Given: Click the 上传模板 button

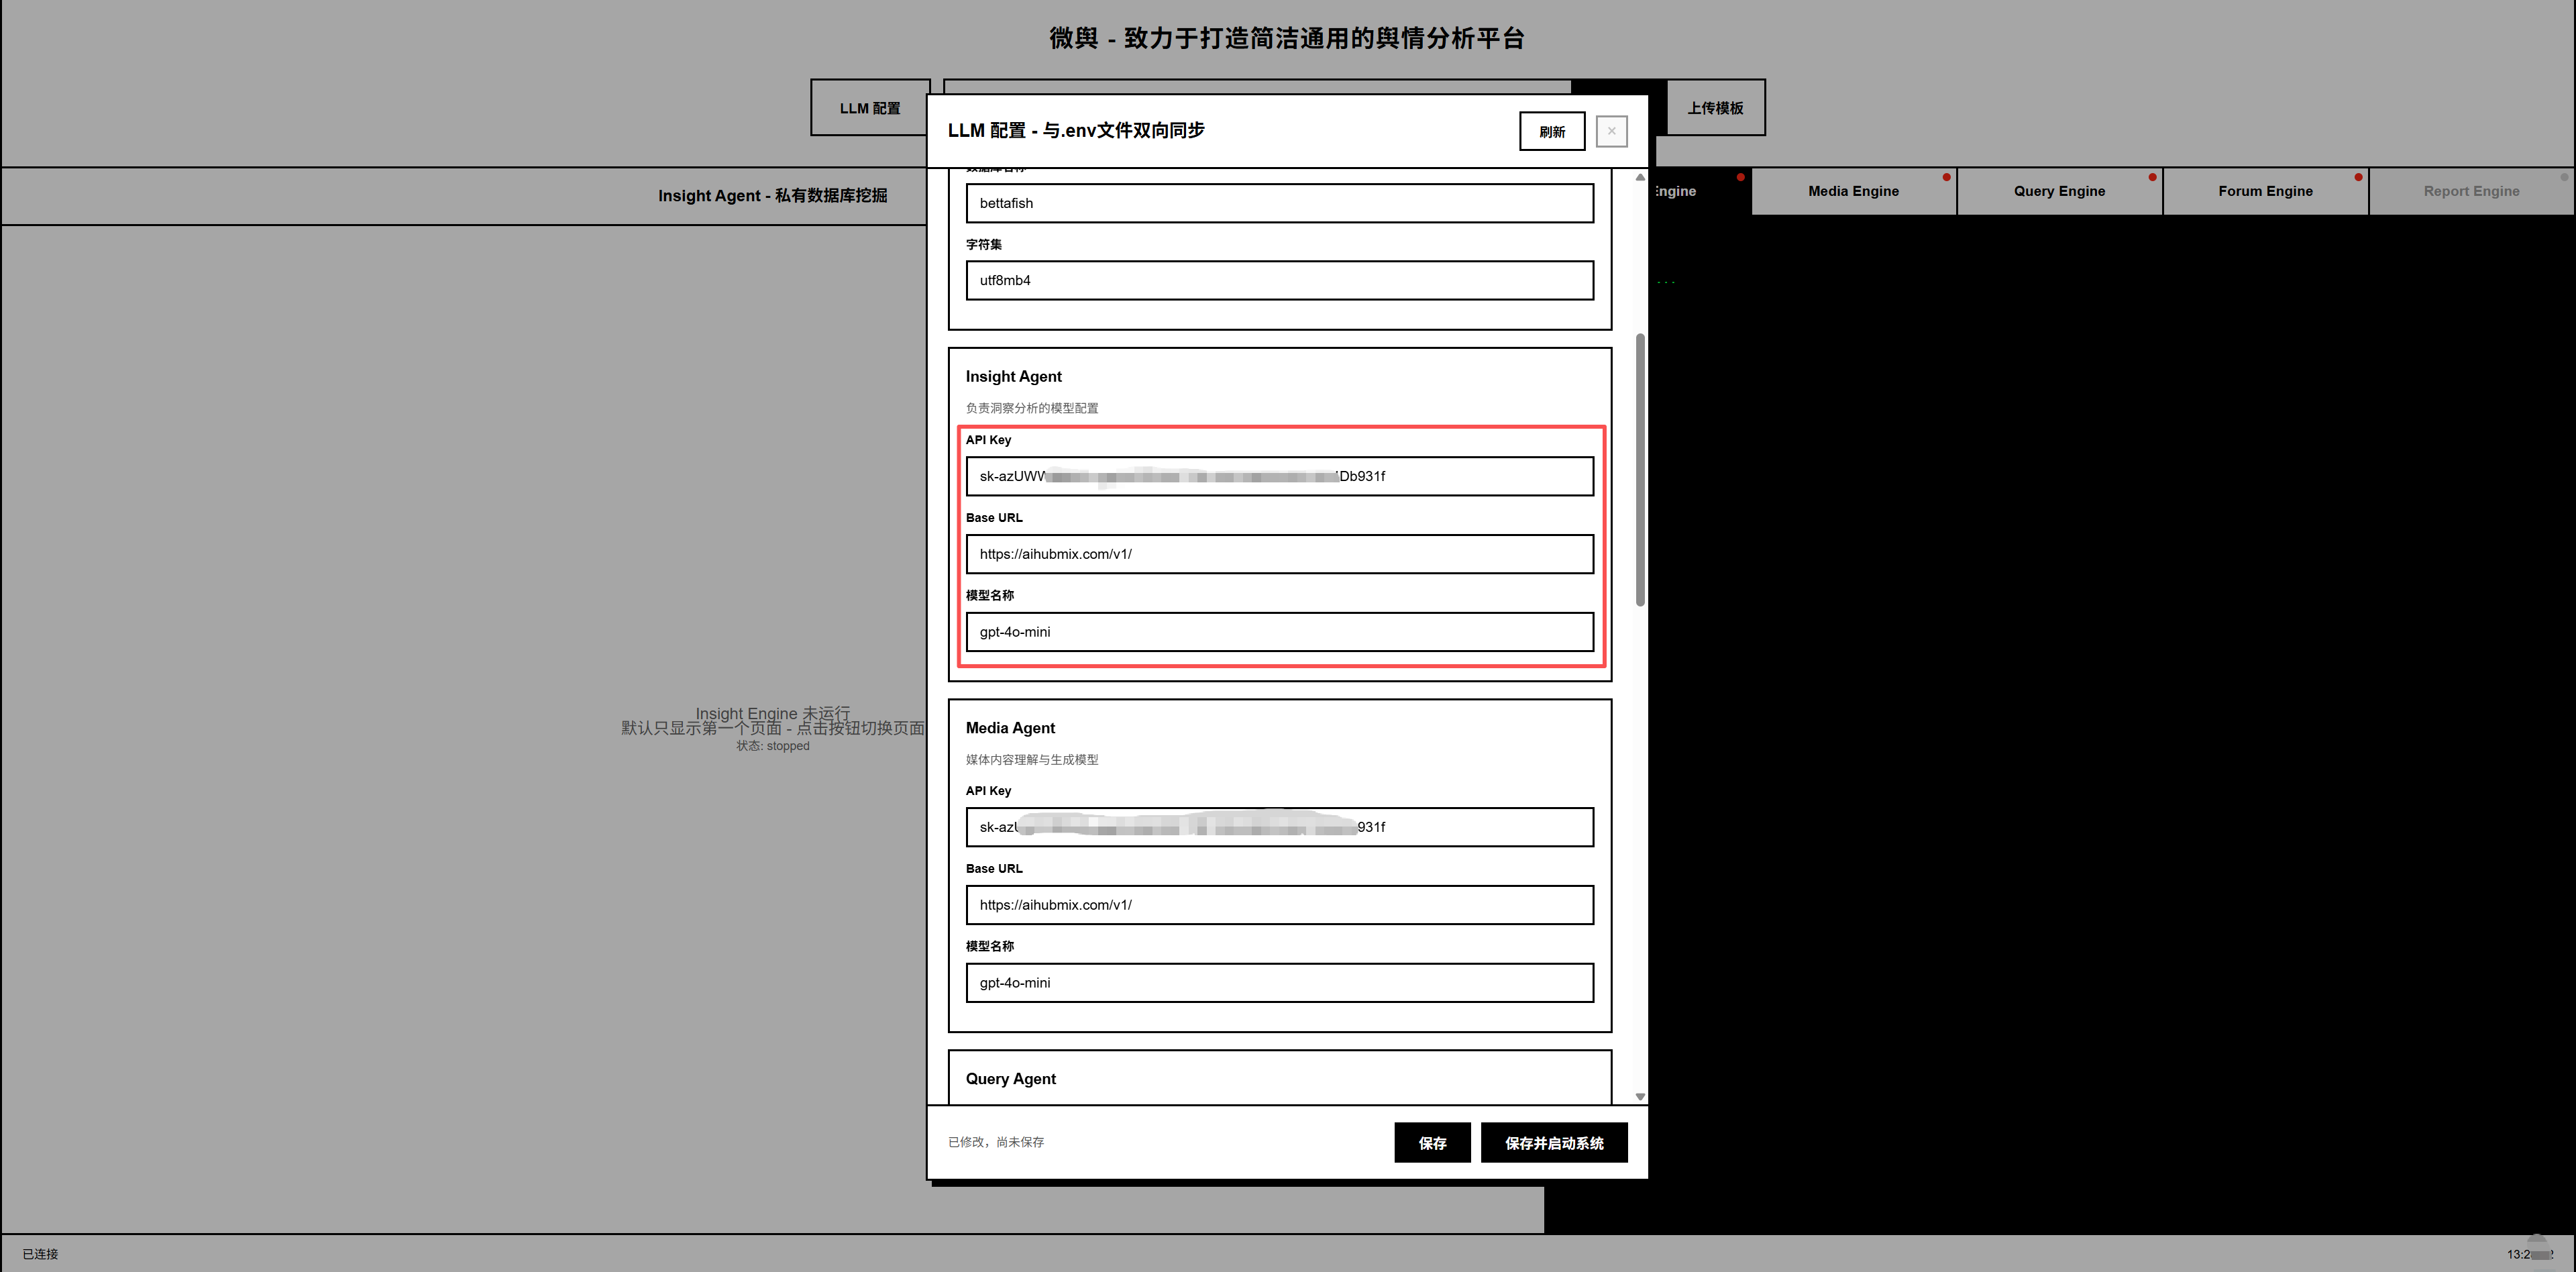Looking at the screenshot, I should [x=1715, y=108].
